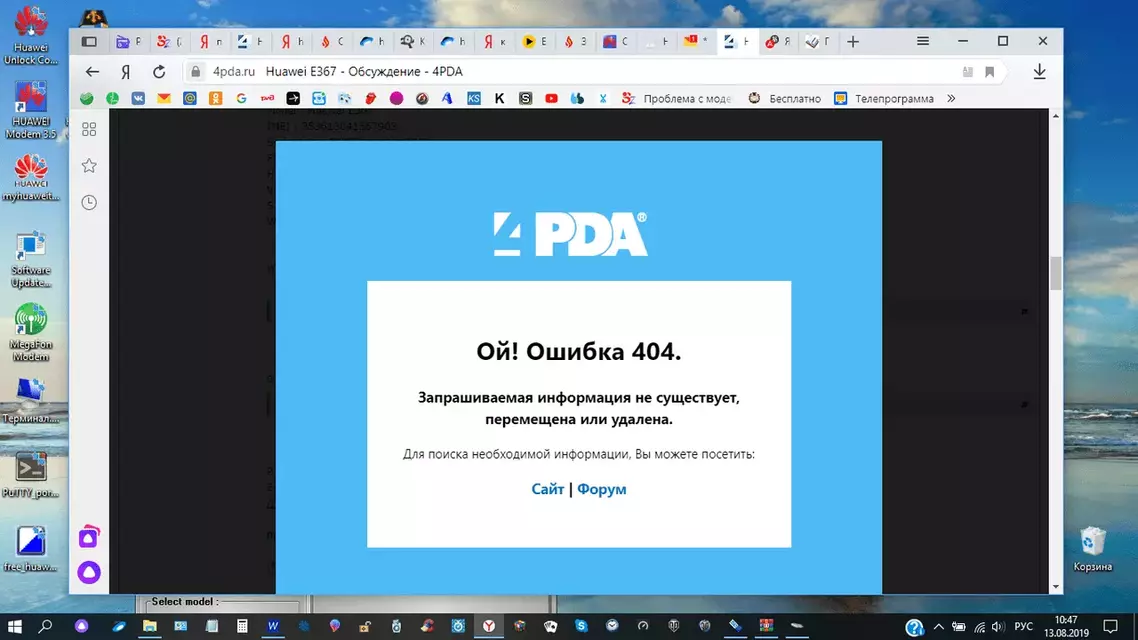The width and height of the screenshot is (1138, 640).
Task: Open the Skype bookmark icon
Action: click(525, 98)
